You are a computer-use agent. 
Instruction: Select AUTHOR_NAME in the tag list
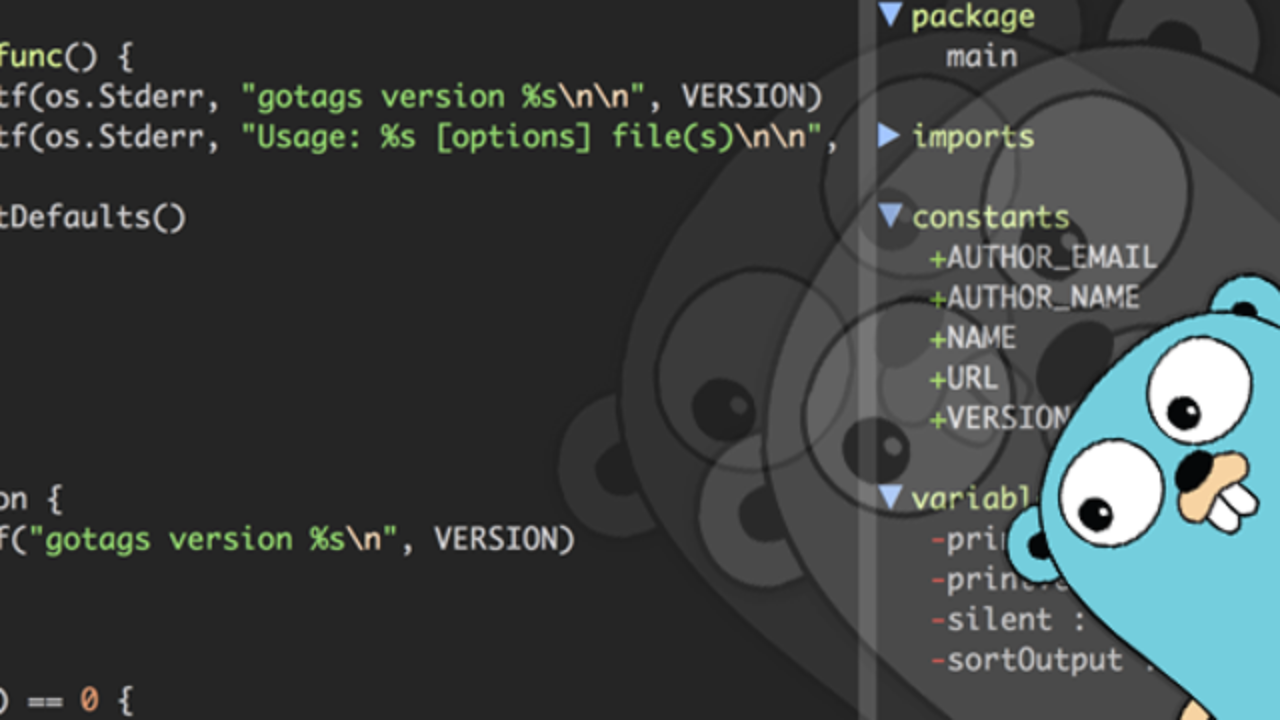coord(1043,298)
